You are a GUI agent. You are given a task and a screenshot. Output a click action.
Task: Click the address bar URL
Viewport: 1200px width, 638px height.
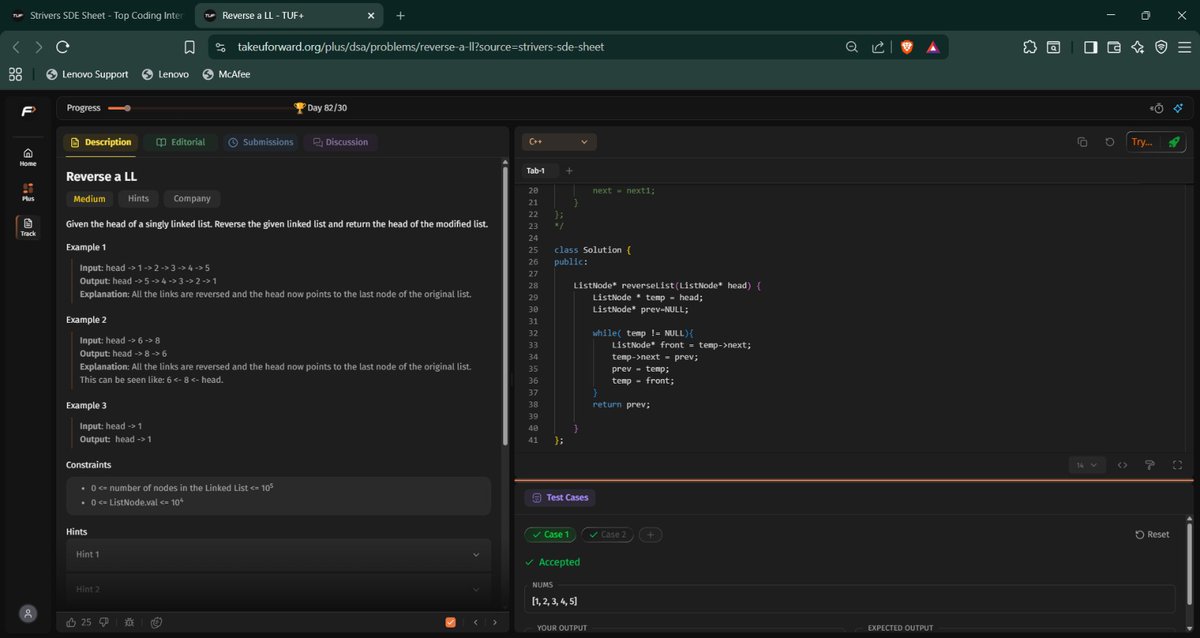click(x=420, y=47)
